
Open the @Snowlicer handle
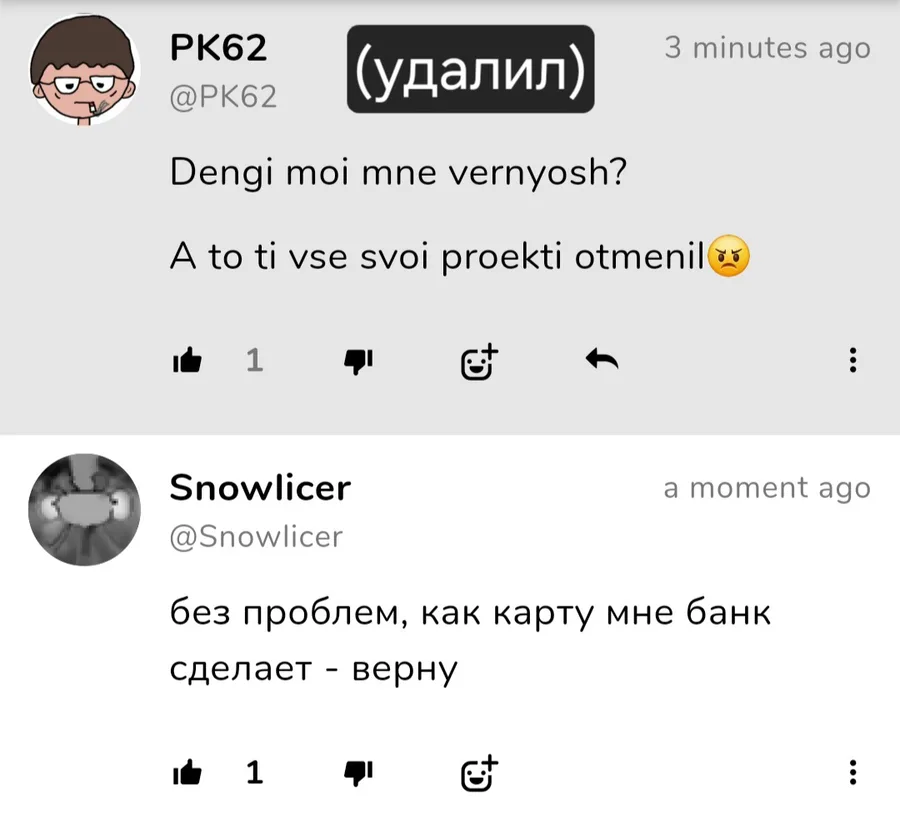pos(256,537)
